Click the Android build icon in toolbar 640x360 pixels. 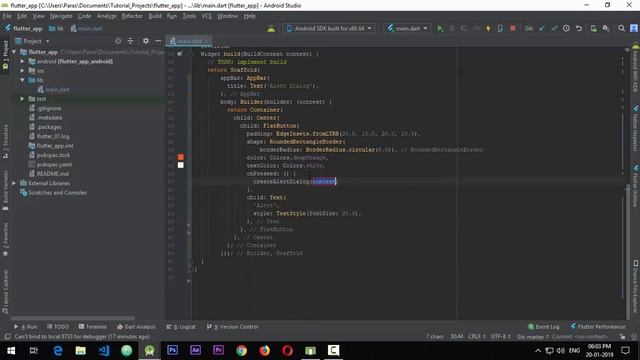tap(271, 28)
